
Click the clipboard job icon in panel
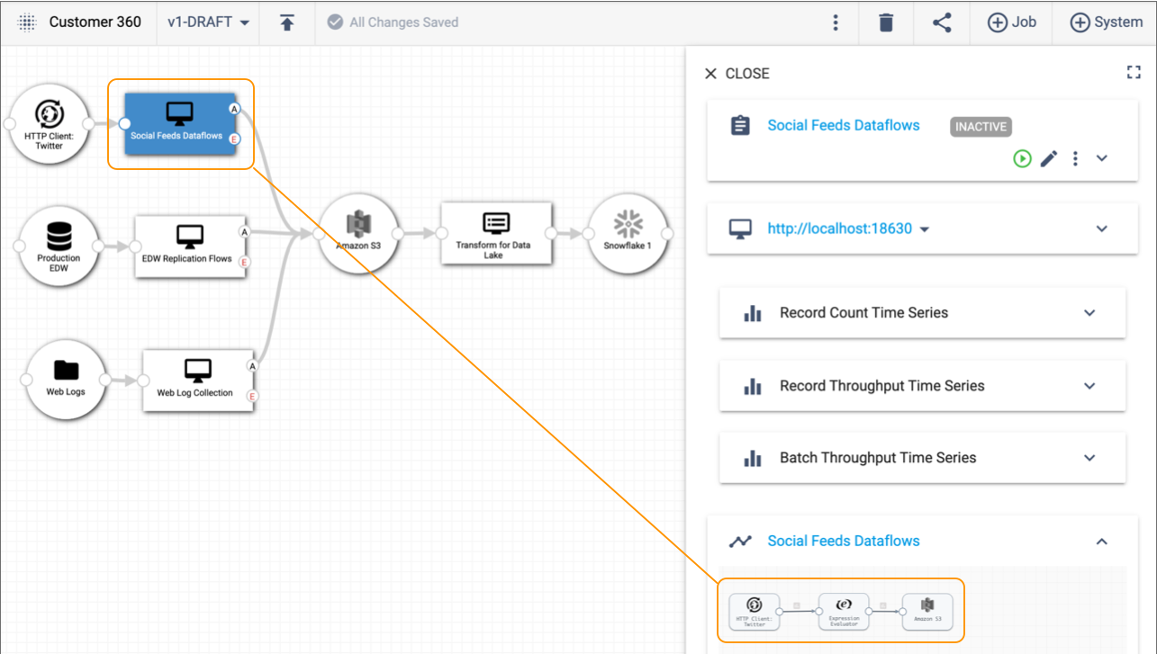pyautogui.click(x=740, y=125)
